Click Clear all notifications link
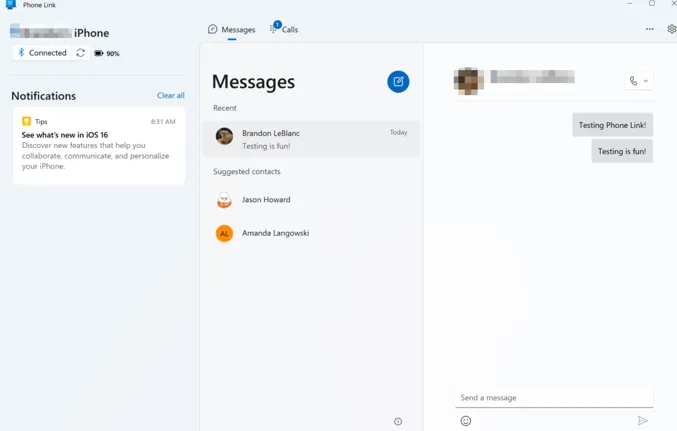 click(171, 95)
